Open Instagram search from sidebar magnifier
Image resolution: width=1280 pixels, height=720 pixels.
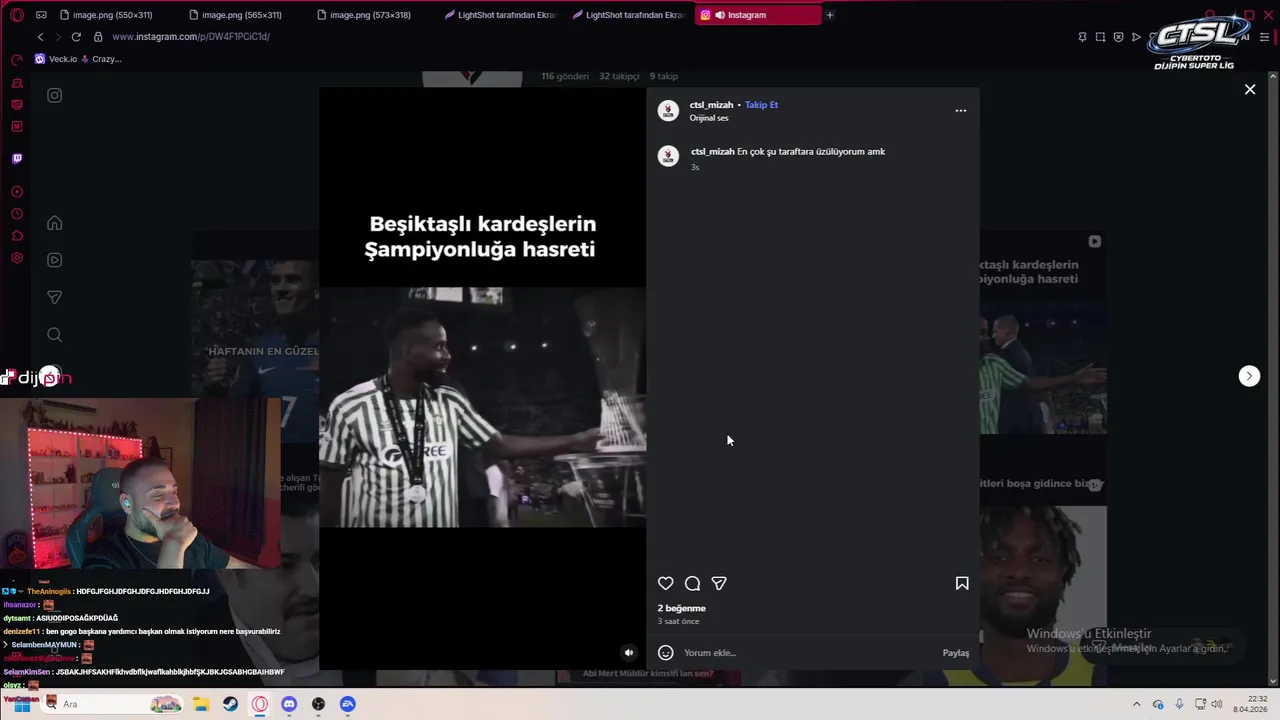55,335
